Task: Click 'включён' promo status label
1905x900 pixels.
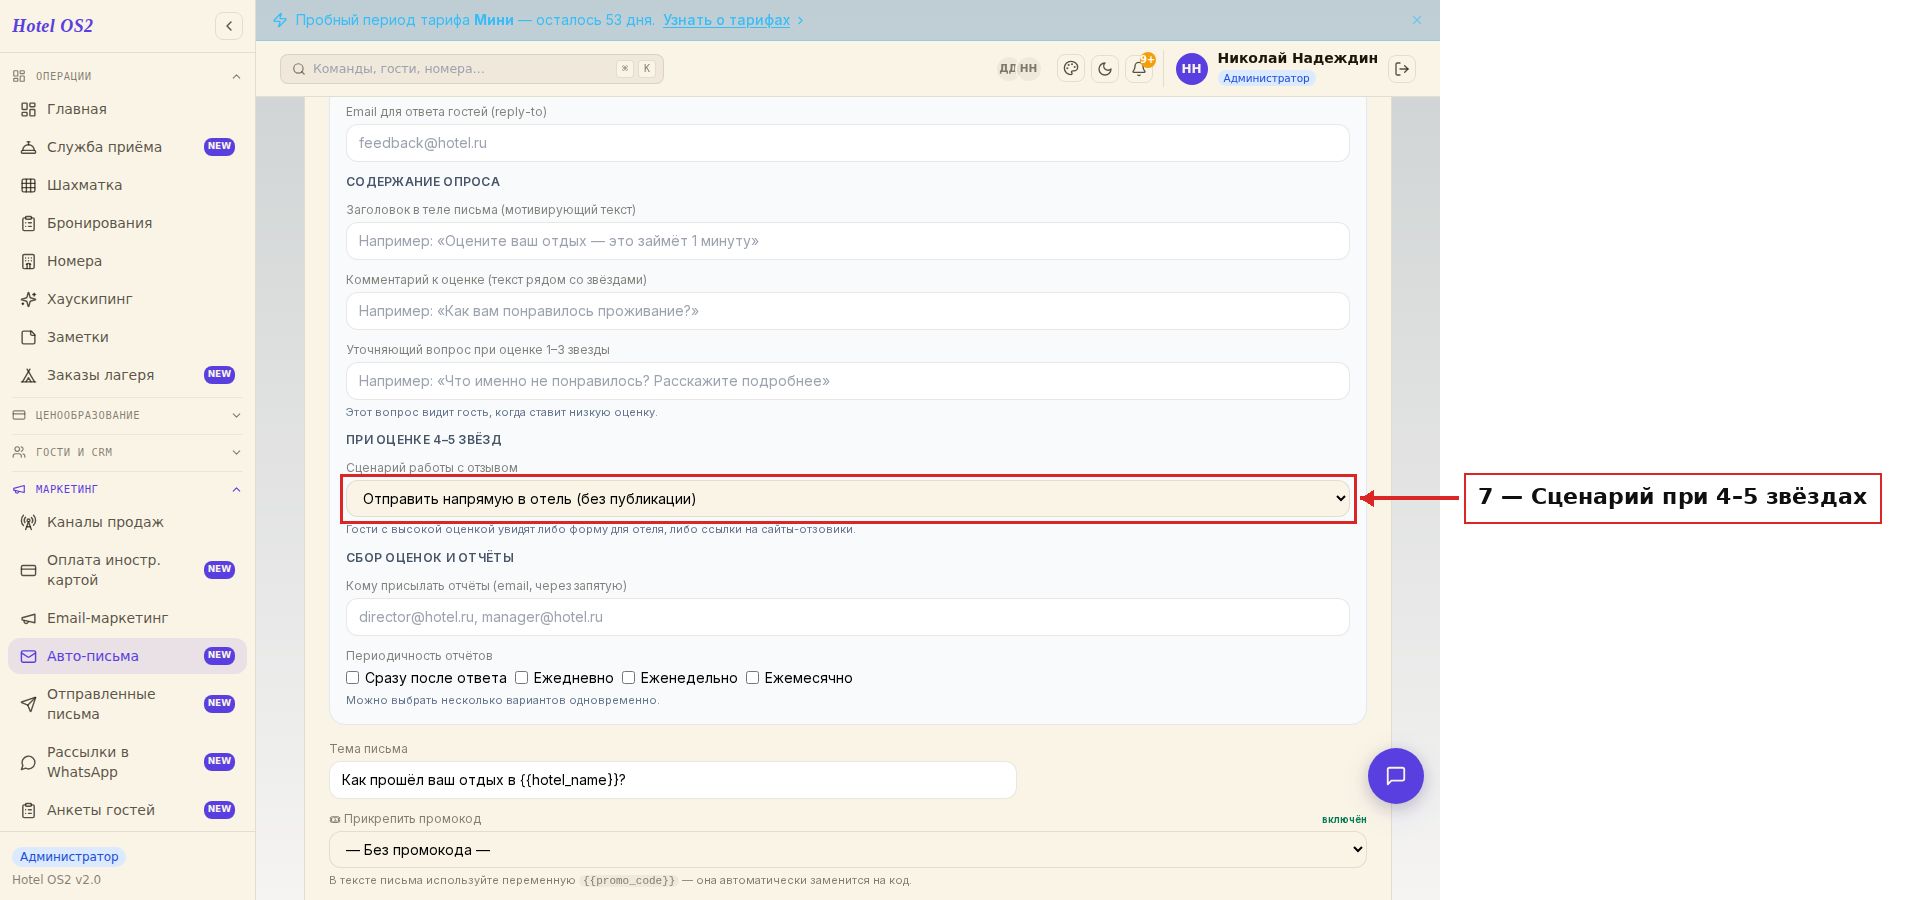Action: click(x=1344, y=820)
